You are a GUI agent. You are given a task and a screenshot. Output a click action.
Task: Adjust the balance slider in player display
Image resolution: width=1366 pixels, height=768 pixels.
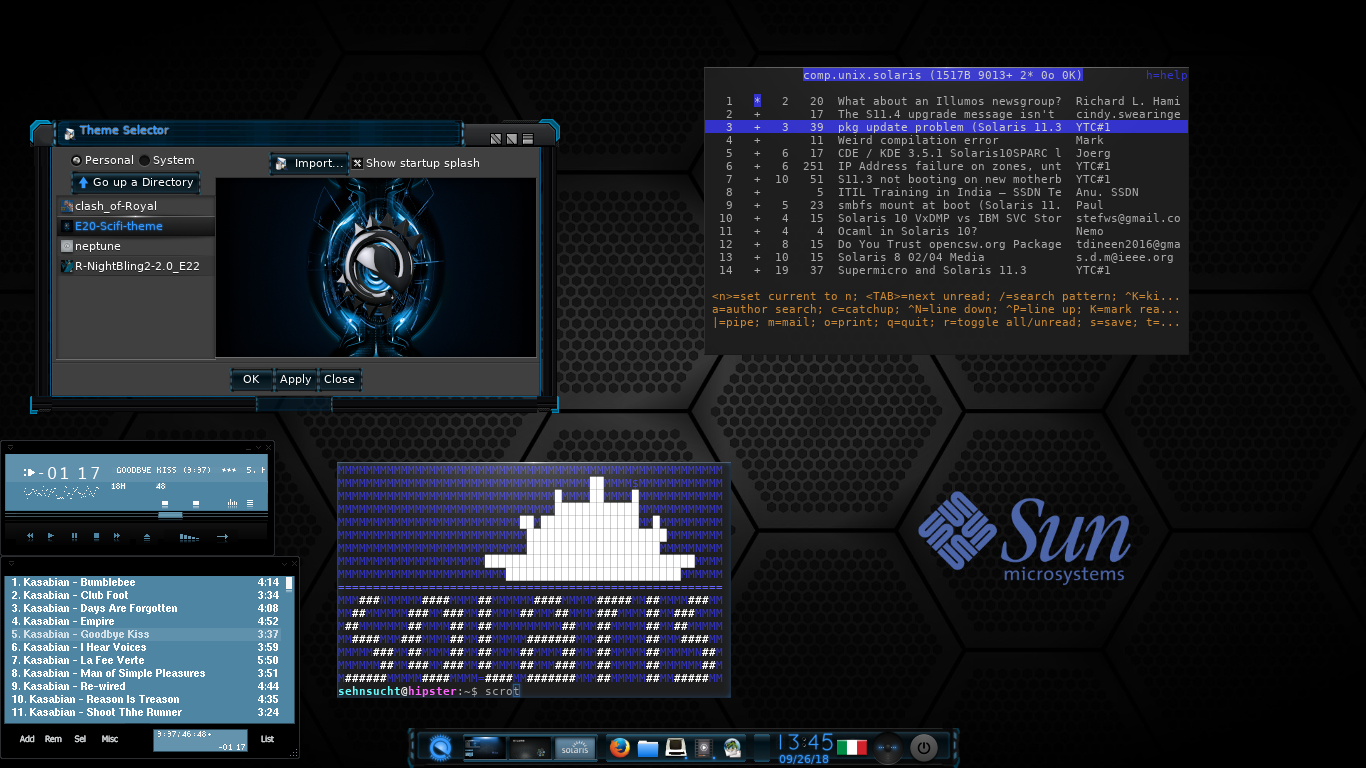point(196,503)
